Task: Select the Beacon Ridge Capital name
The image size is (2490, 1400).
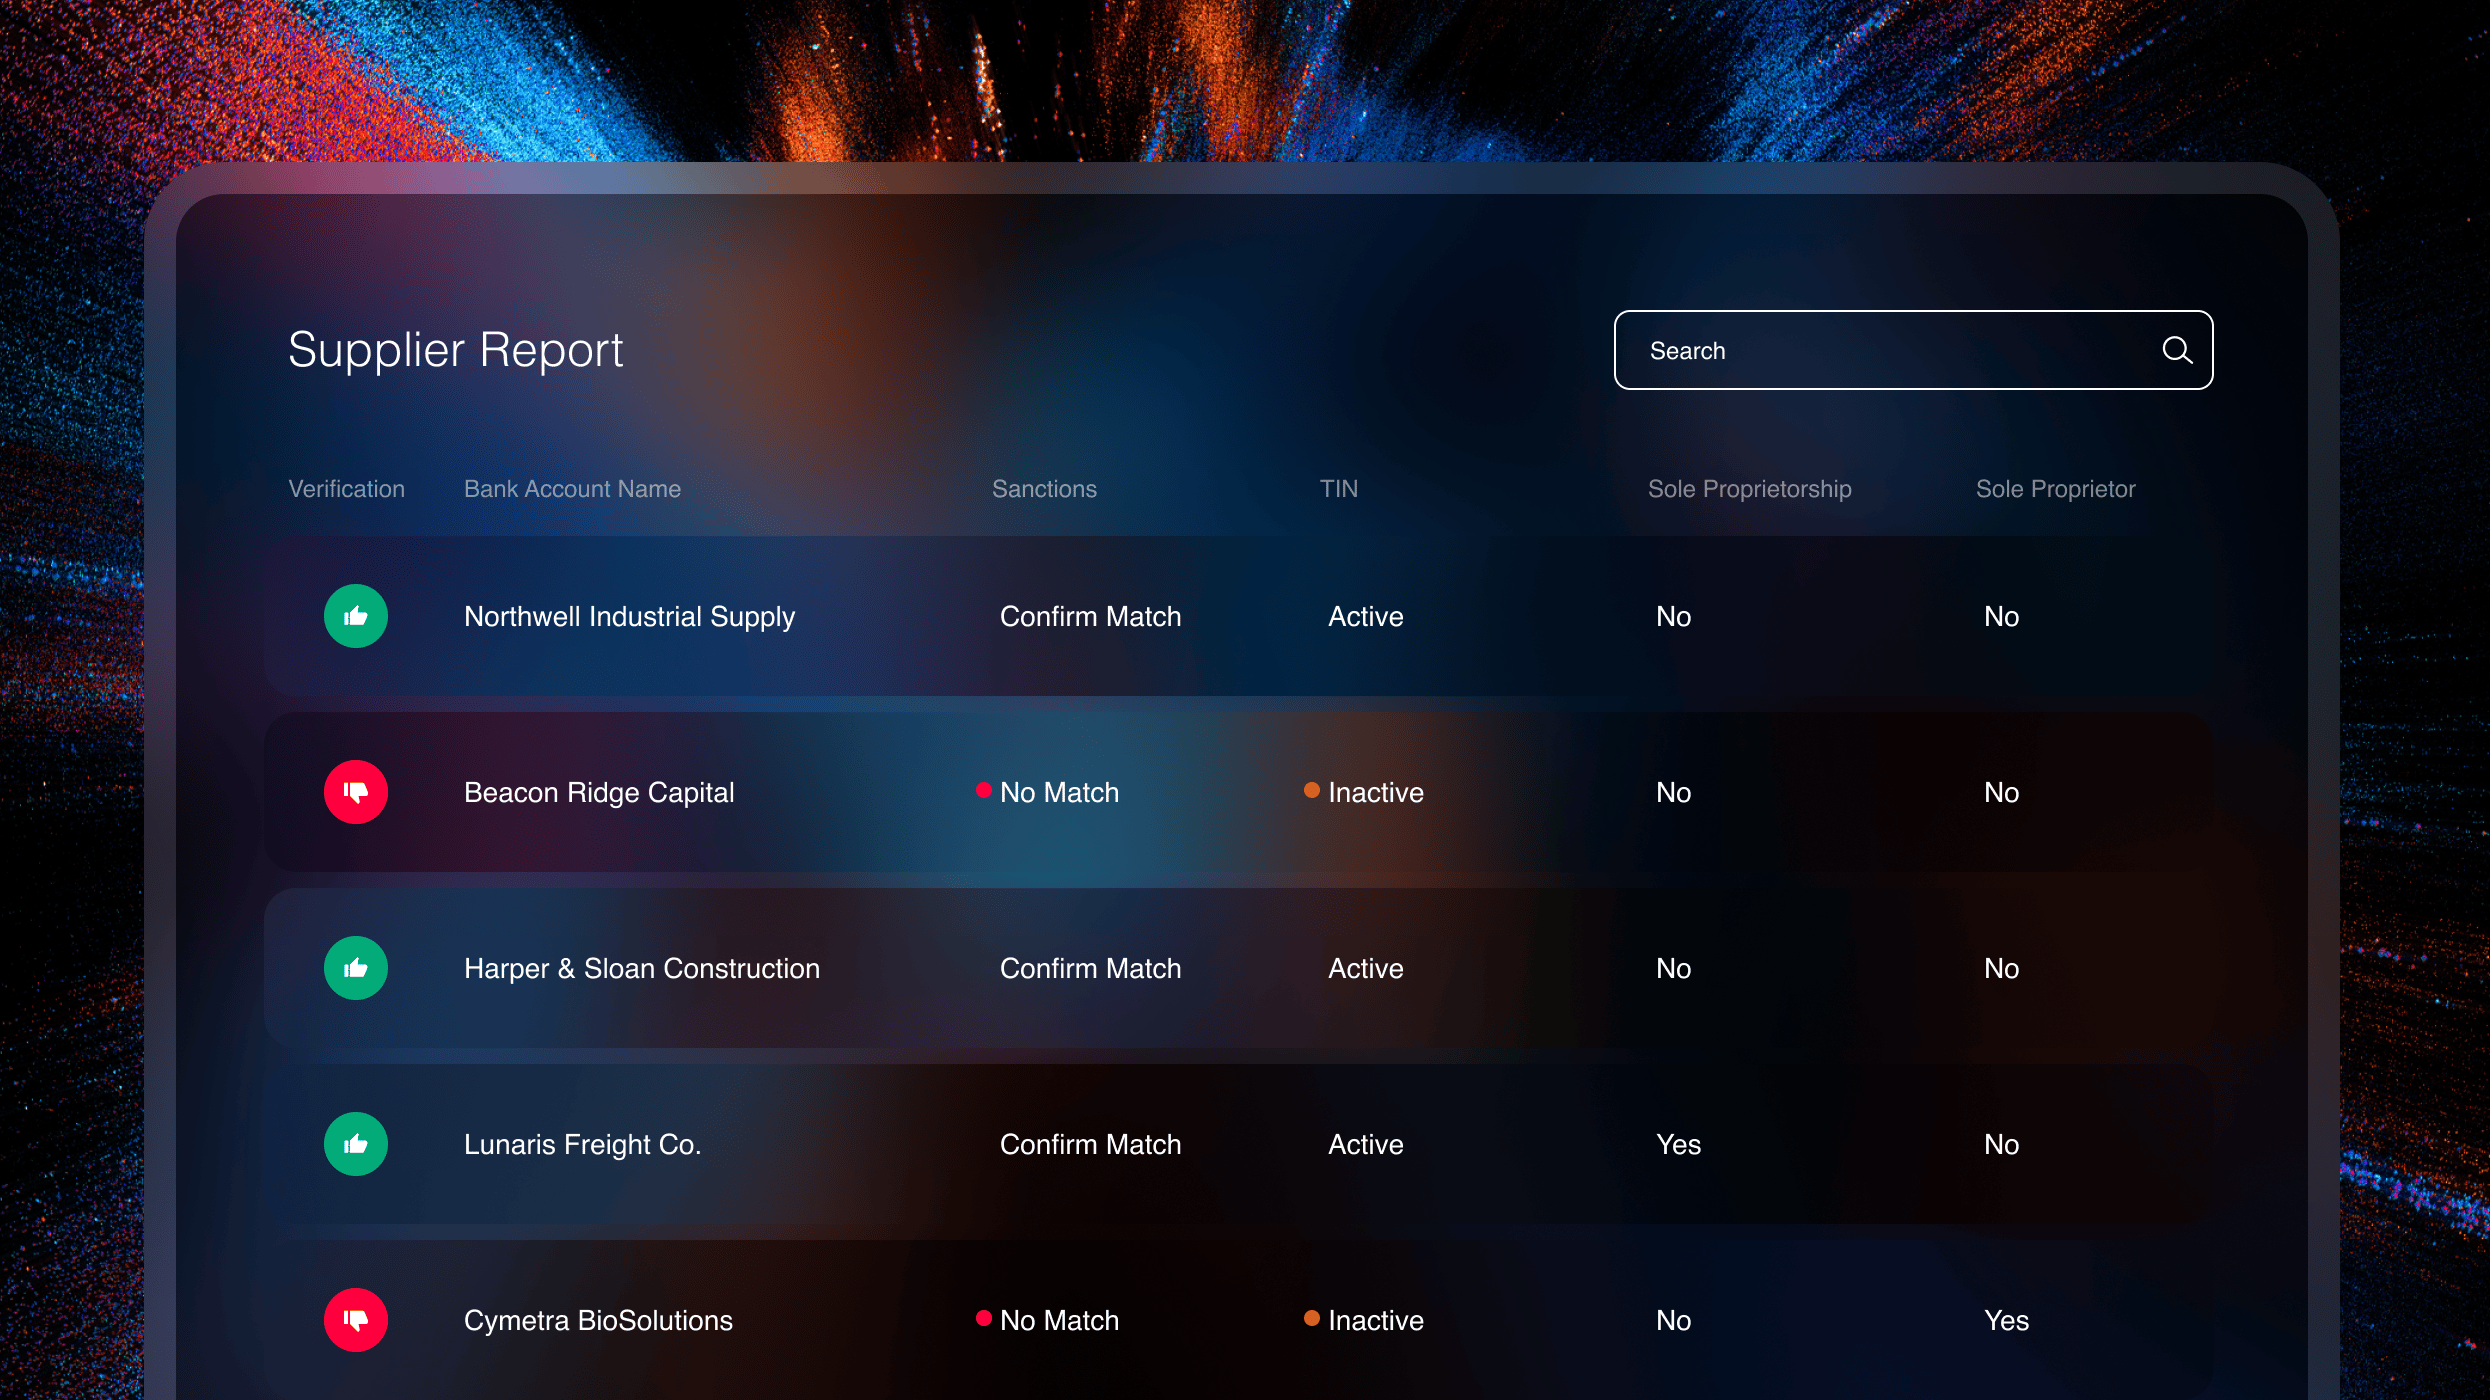Action: pyautogui.click(x=599, y=793)
